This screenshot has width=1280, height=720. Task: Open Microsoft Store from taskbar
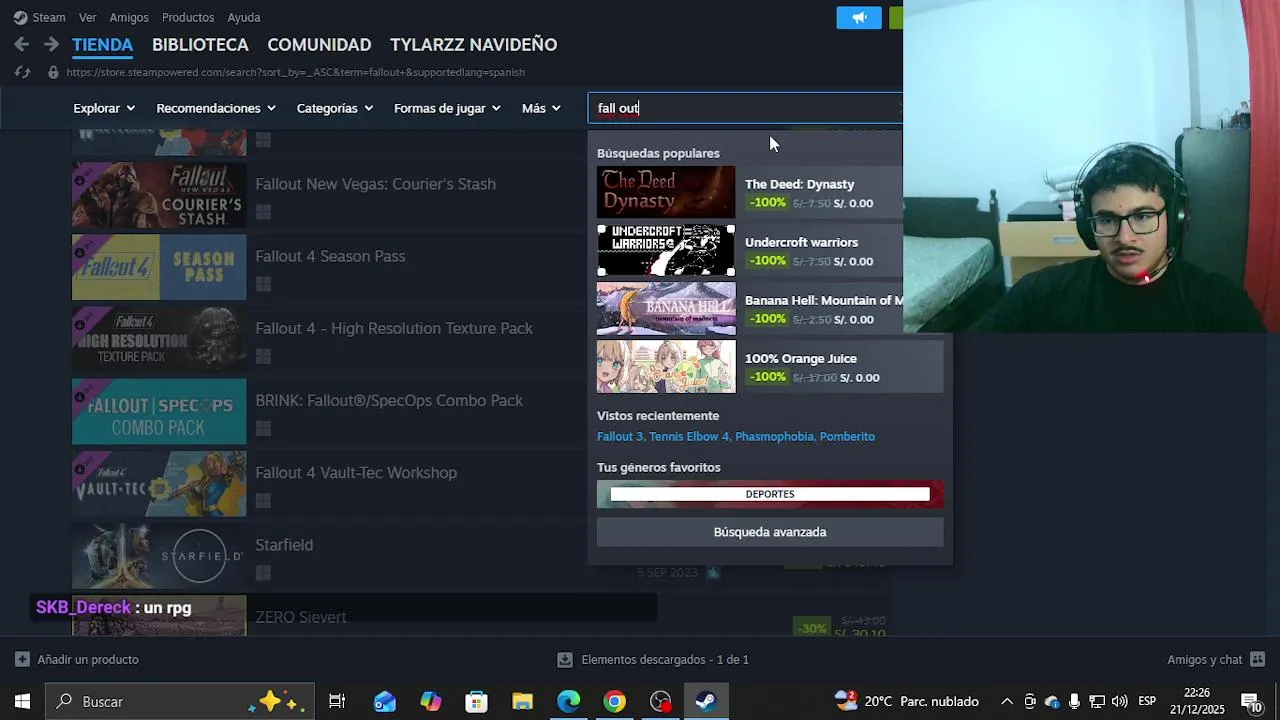pyautogui.click(x=476, y=702)
